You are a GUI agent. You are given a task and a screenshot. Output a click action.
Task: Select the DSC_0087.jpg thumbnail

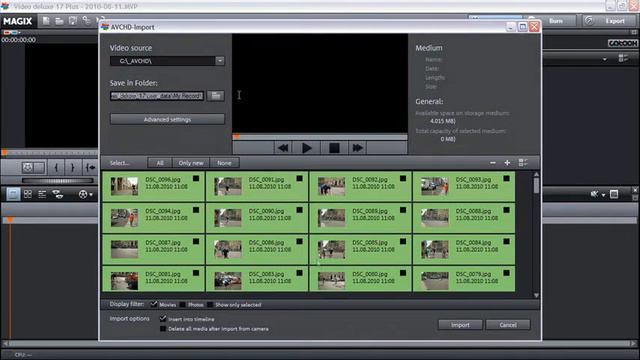coord(153,249)
